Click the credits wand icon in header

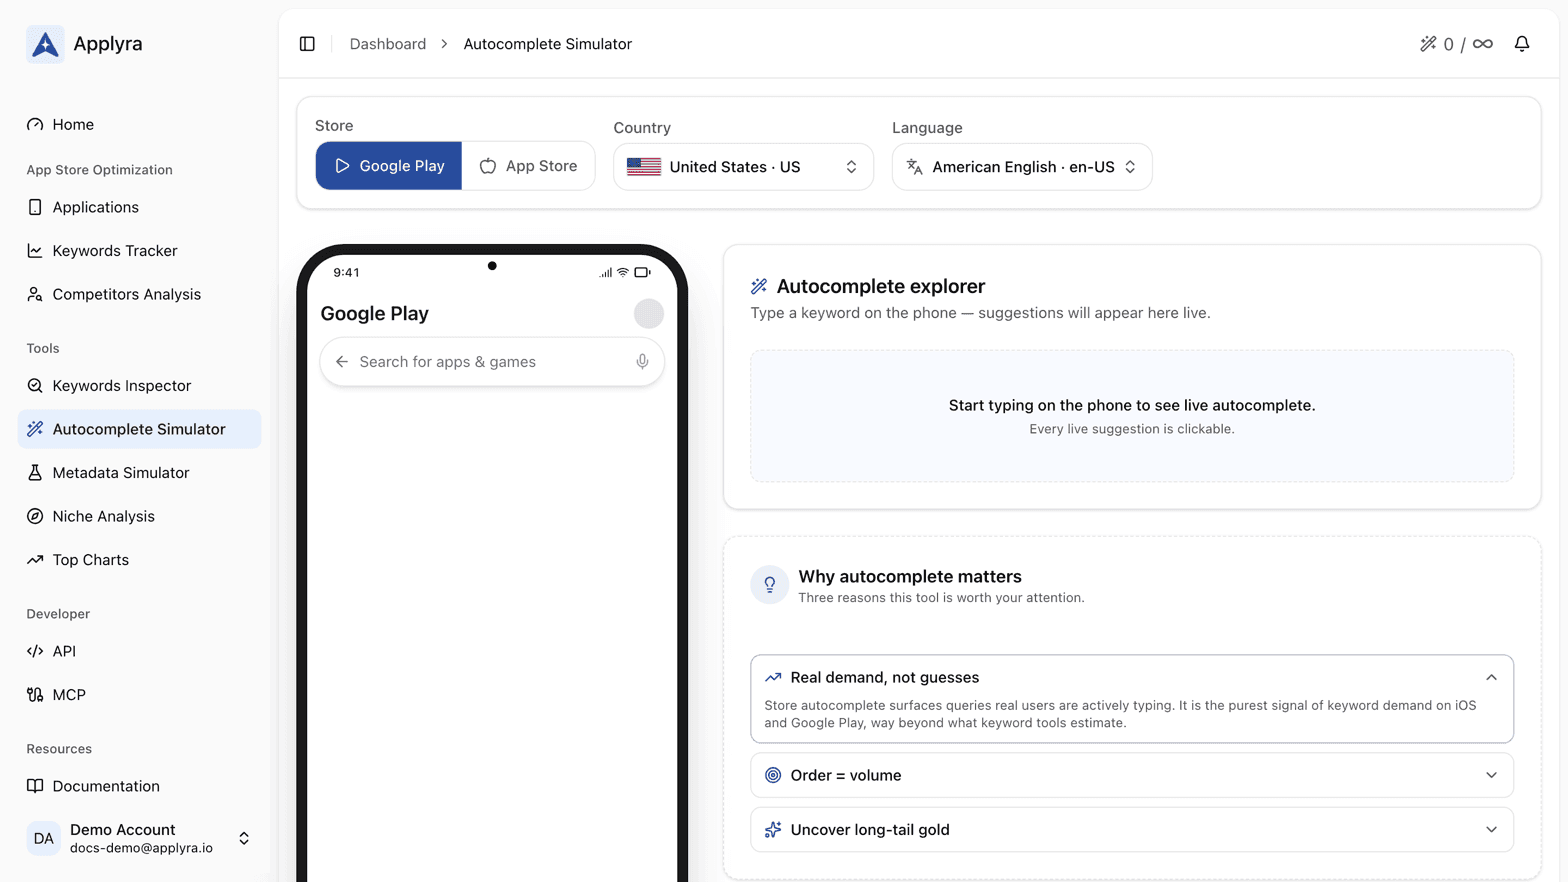1428,44
